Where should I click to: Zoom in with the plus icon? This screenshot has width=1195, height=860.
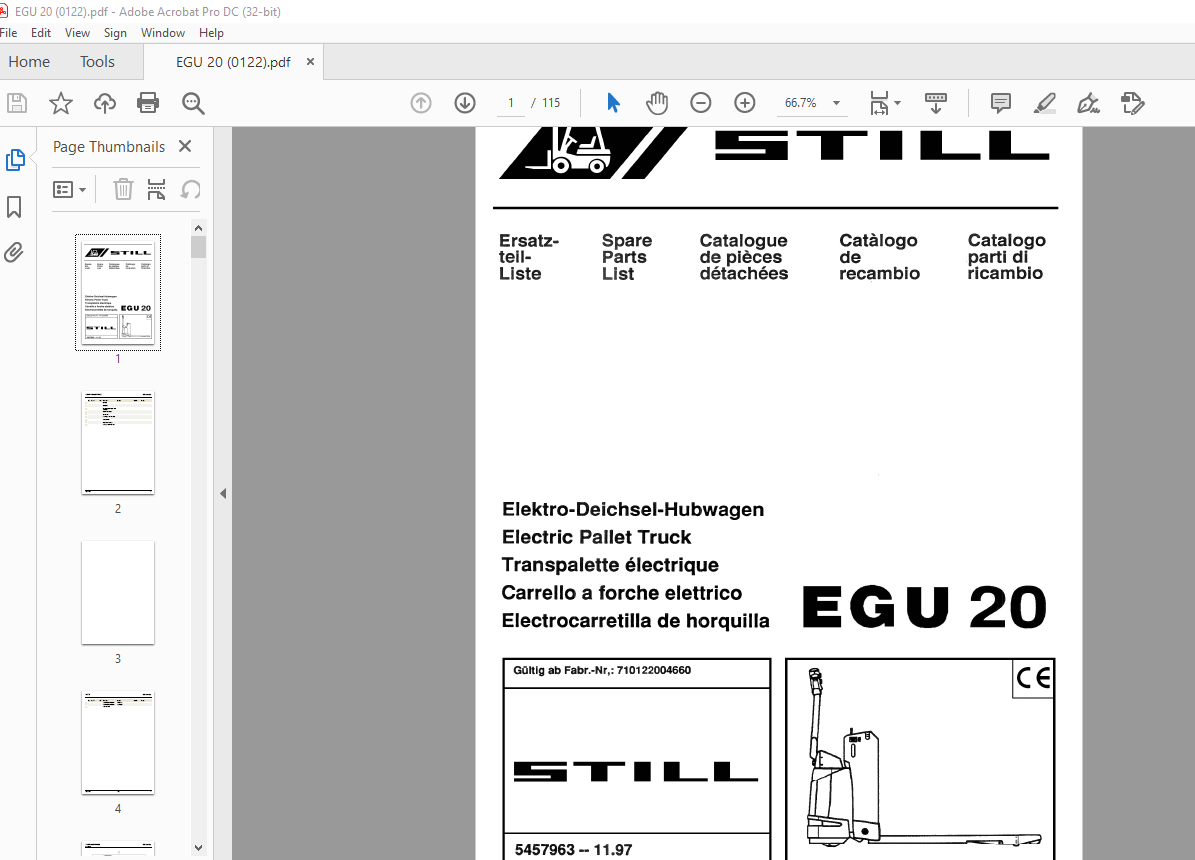pos(745,103)
